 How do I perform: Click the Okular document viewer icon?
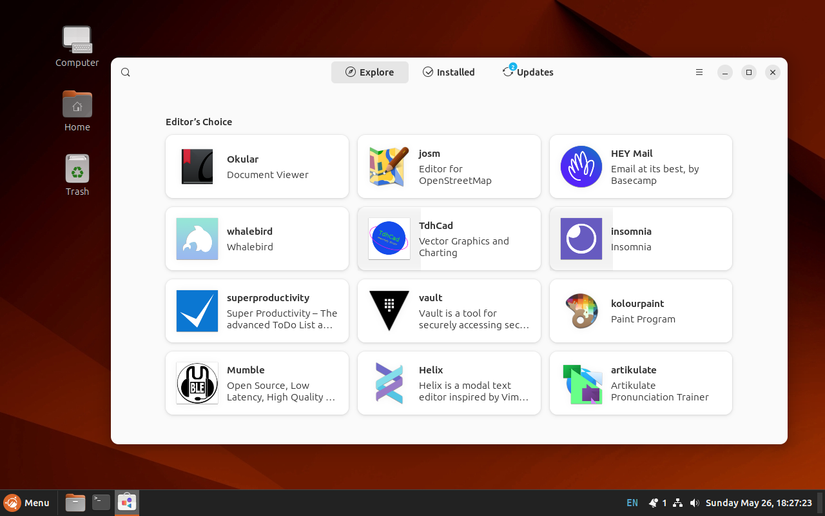[x=197, y=166]
